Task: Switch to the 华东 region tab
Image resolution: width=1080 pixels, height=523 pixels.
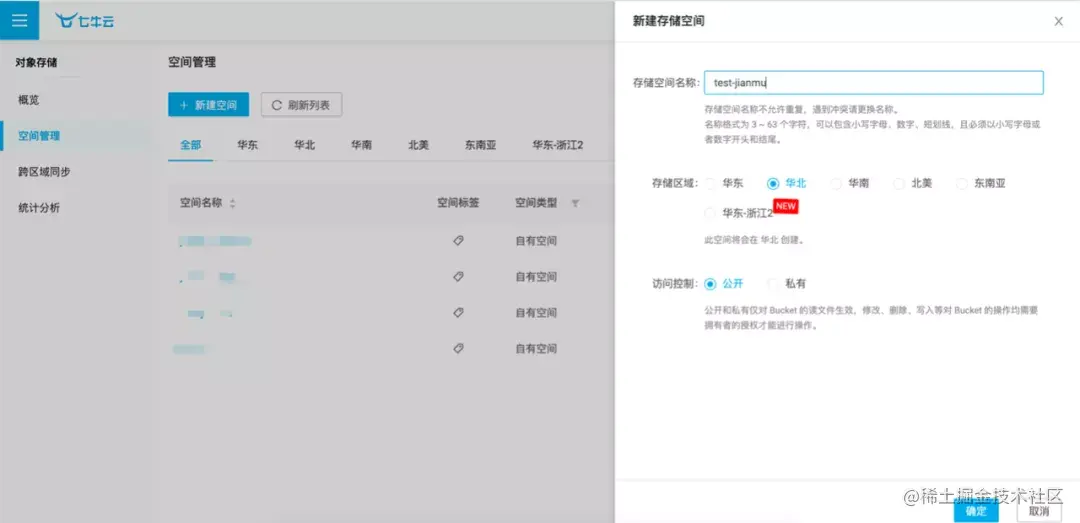Action: click(248, 145)
